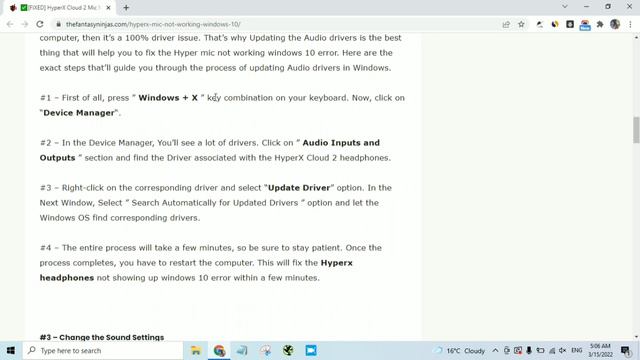This screenshot has width=640, height=360.
Task: Open the site info lock icon
Action: point(58,24)
